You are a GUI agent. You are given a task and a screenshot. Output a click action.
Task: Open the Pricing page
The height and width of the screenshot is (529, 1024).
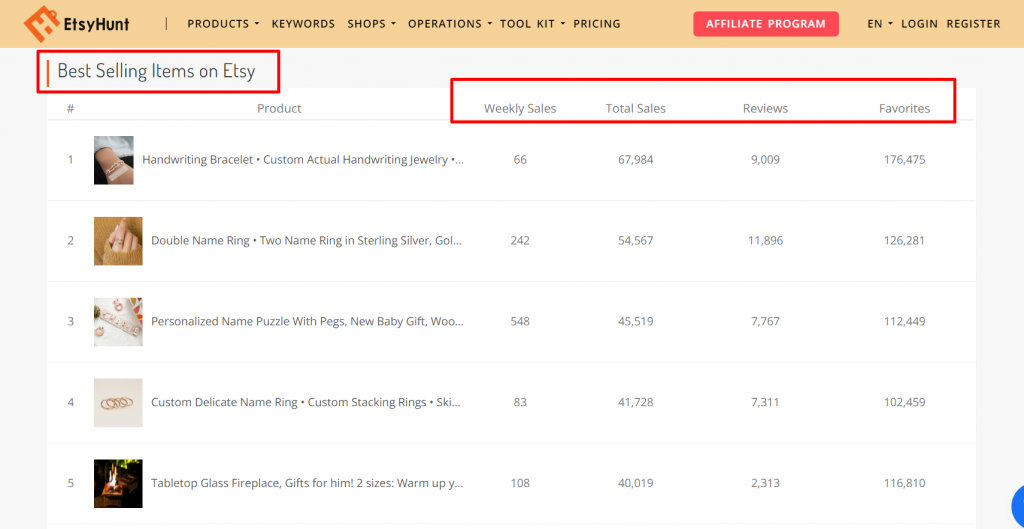(597, 24)
